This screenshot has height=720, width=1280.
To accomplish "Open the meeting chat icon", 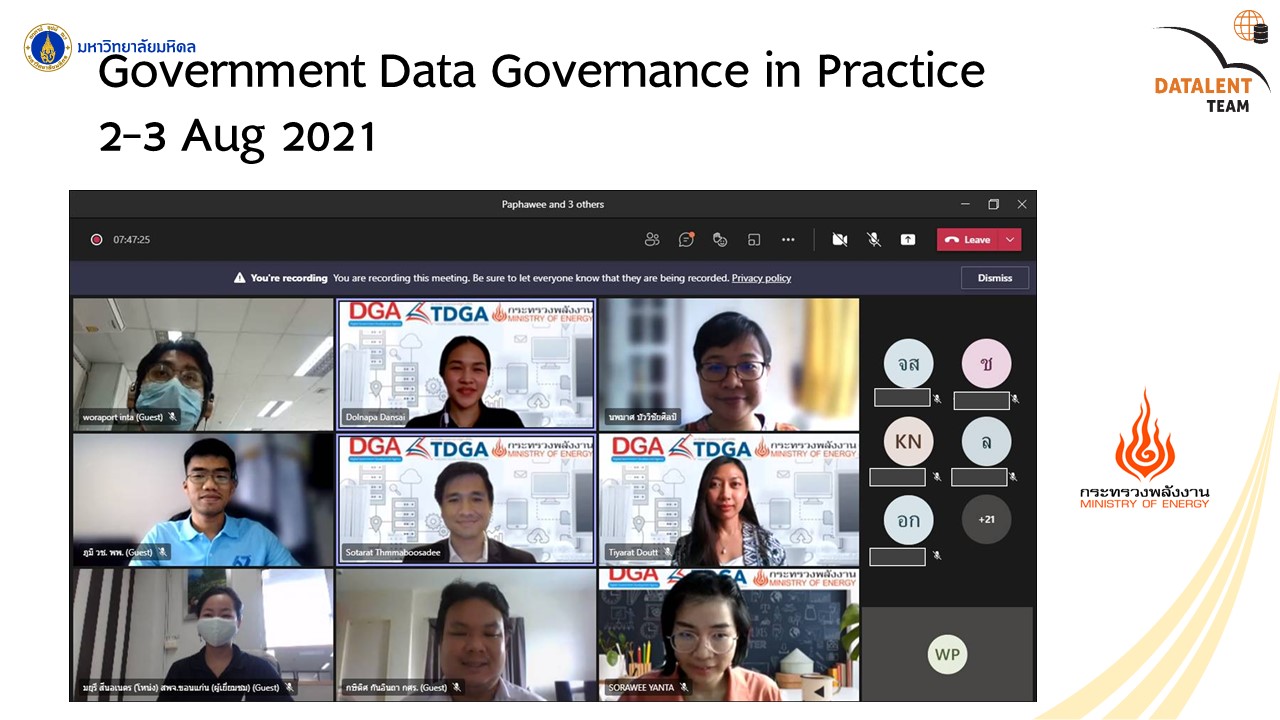I will 686,240.
